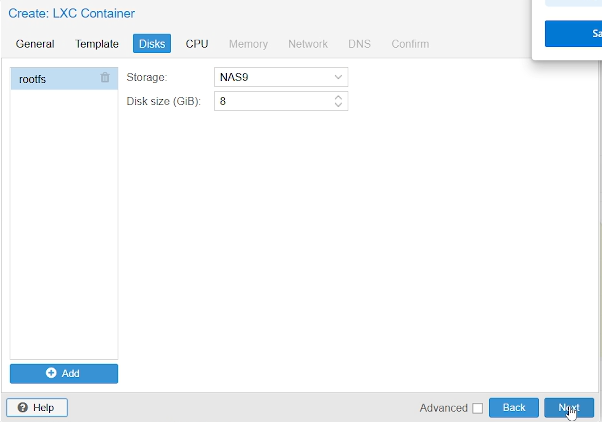The image size is (602, 422).
Task: Proceed with the Next button
Action: point(569,407)
